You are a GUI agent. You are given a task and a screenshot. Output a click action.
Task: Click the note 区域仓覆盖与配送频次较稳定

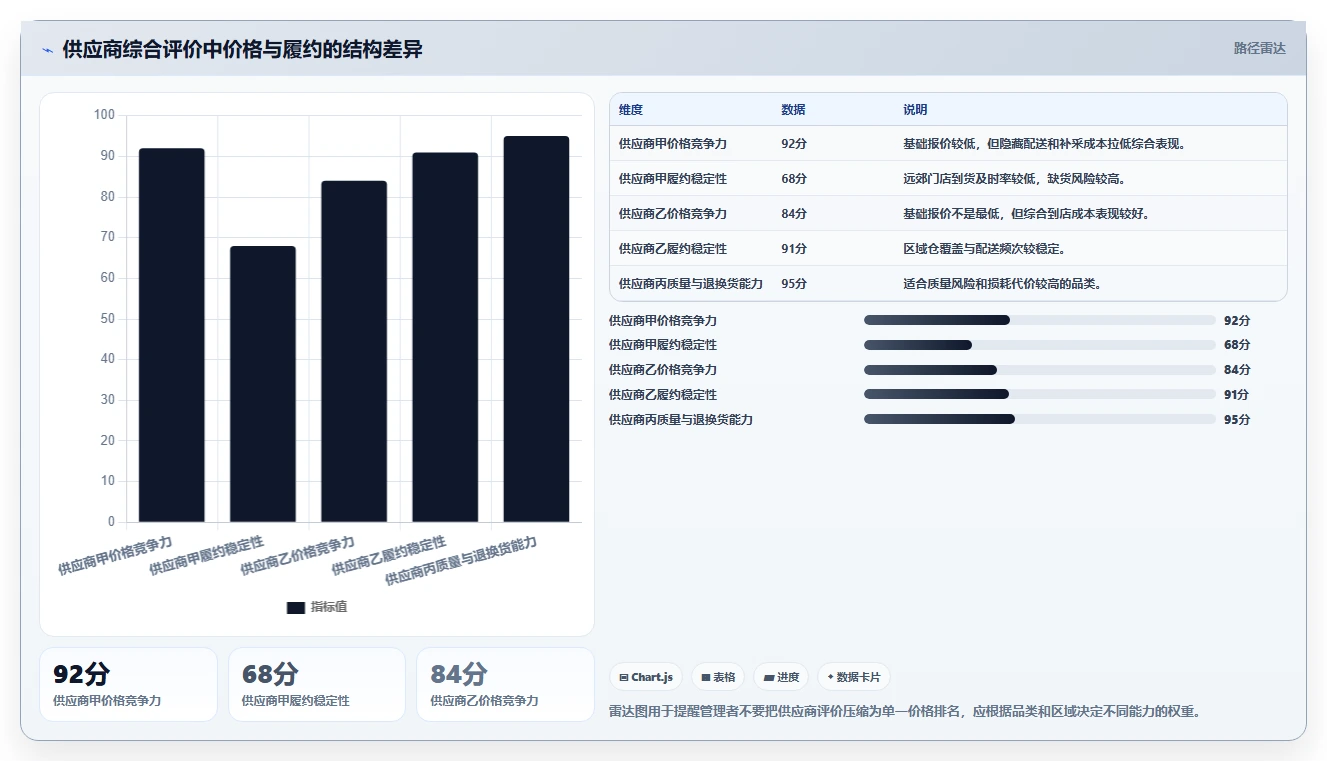(x=984, y=249)
